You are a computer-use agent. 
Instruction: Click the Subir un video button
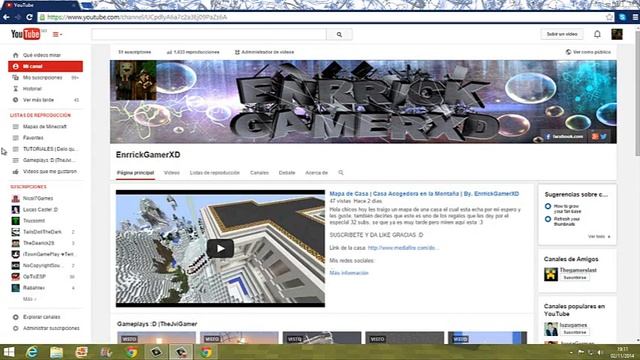point(562,34)
